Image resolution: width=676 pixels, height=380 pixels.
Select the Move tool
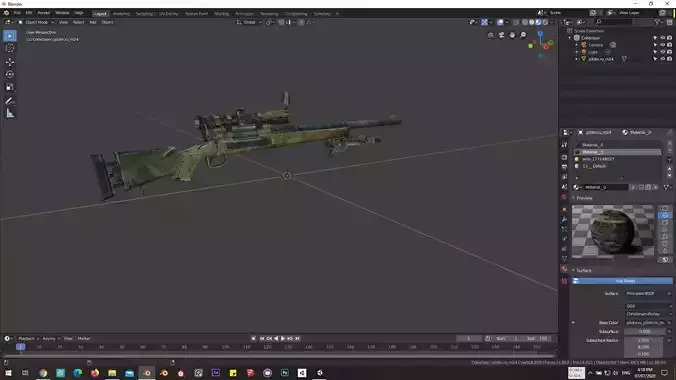pyautogui.click(x=9, y=62)
